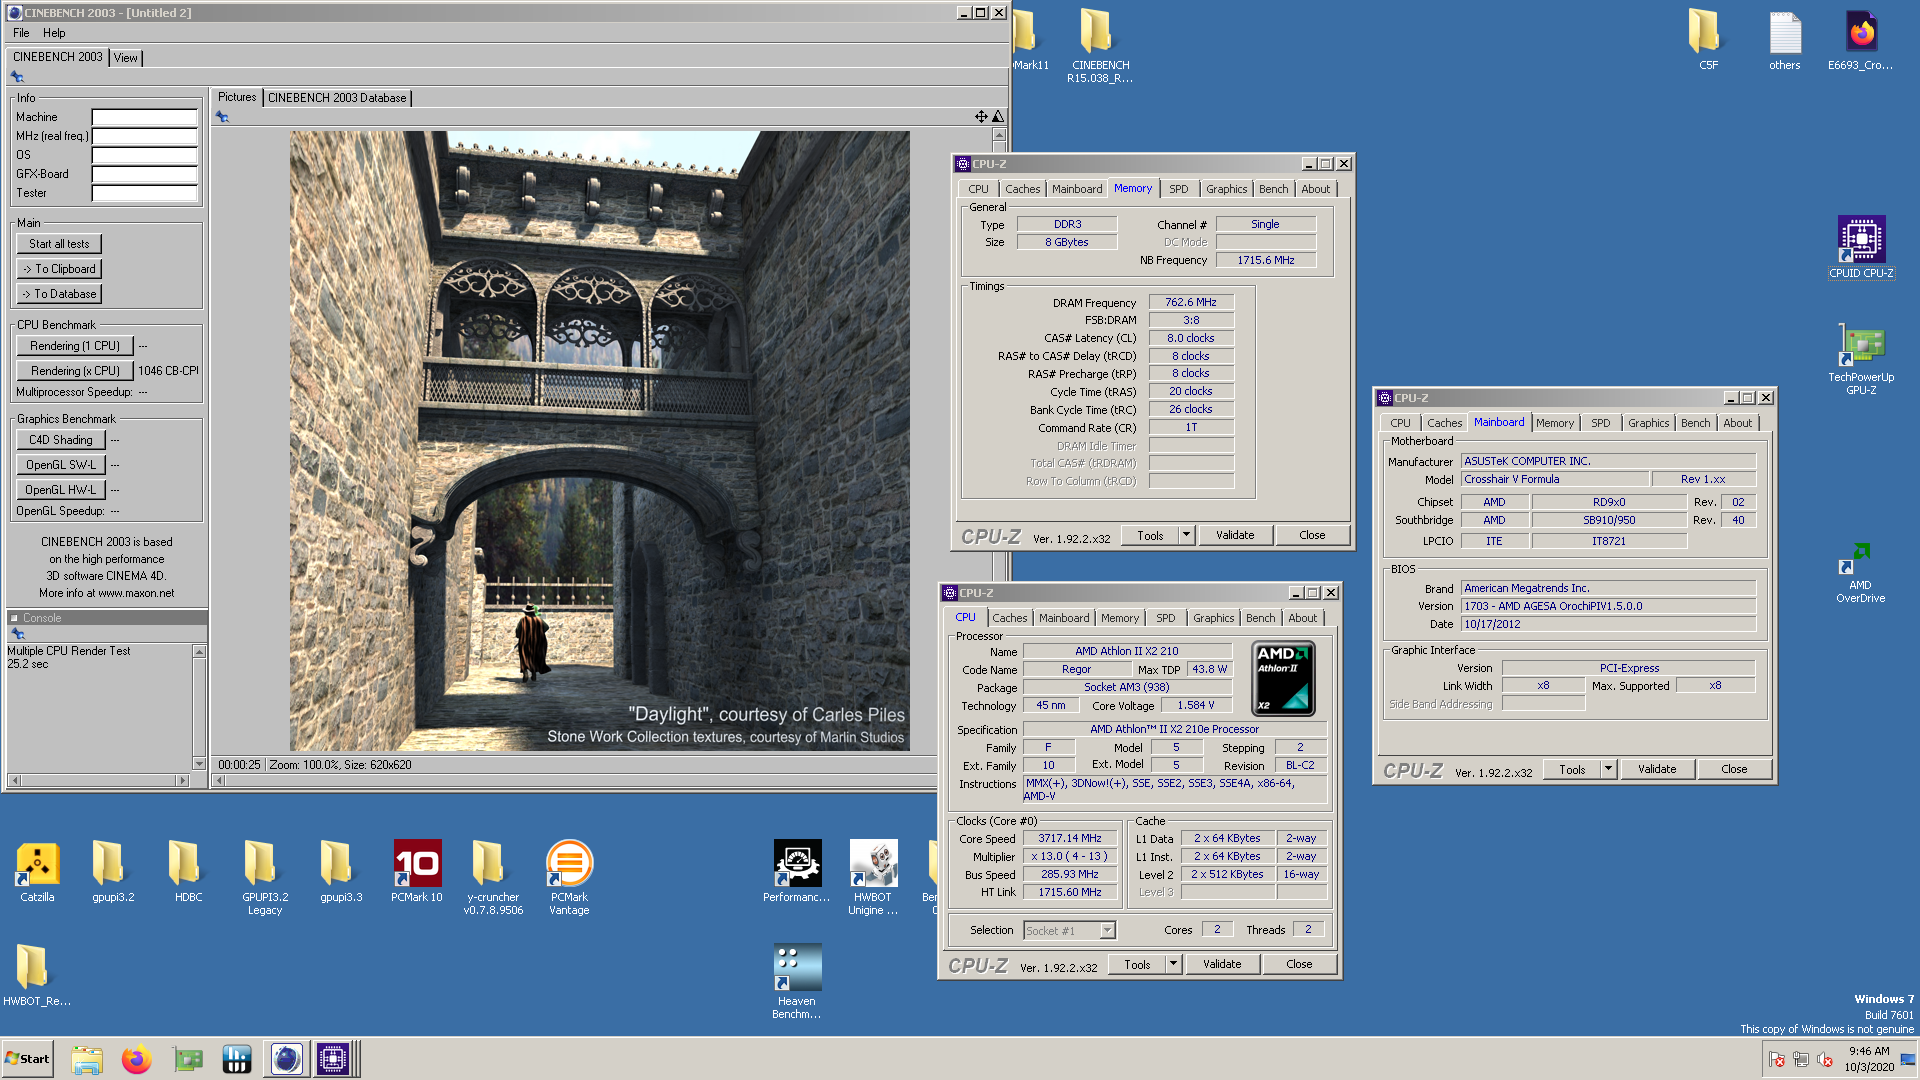This screenshot has width=1920, height=1080.
Task: Open Bench tab in Mainboard CPU-Z window
Action: pyautogui.click(x=1695, y=423)
